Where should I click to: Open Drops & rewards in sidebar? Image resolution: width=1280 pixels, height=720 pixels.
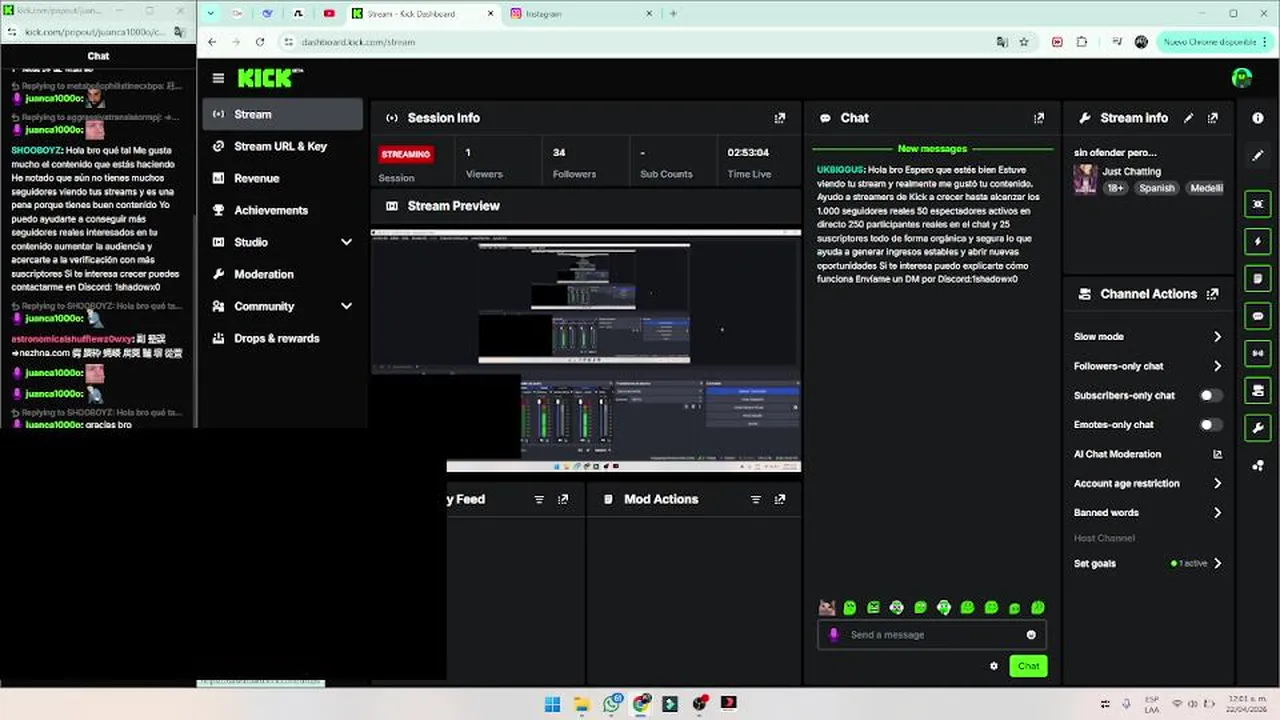click(x=282, y=338)
